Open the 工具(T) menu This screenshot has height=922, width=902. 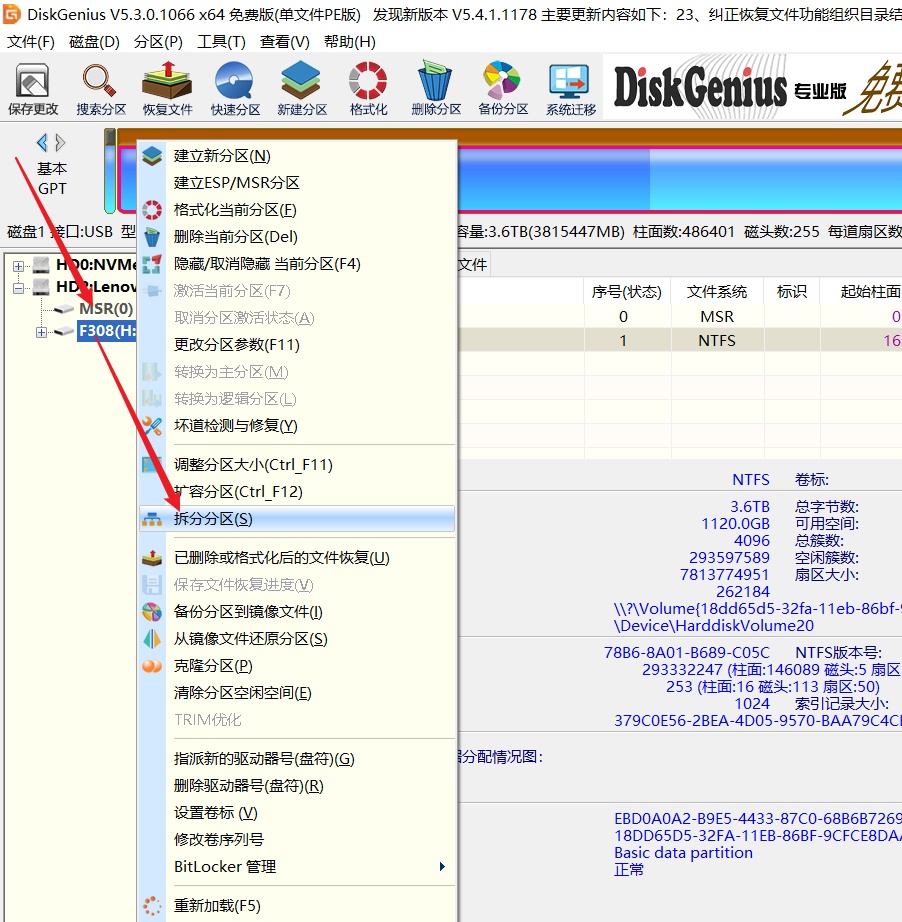click(221, 42)
